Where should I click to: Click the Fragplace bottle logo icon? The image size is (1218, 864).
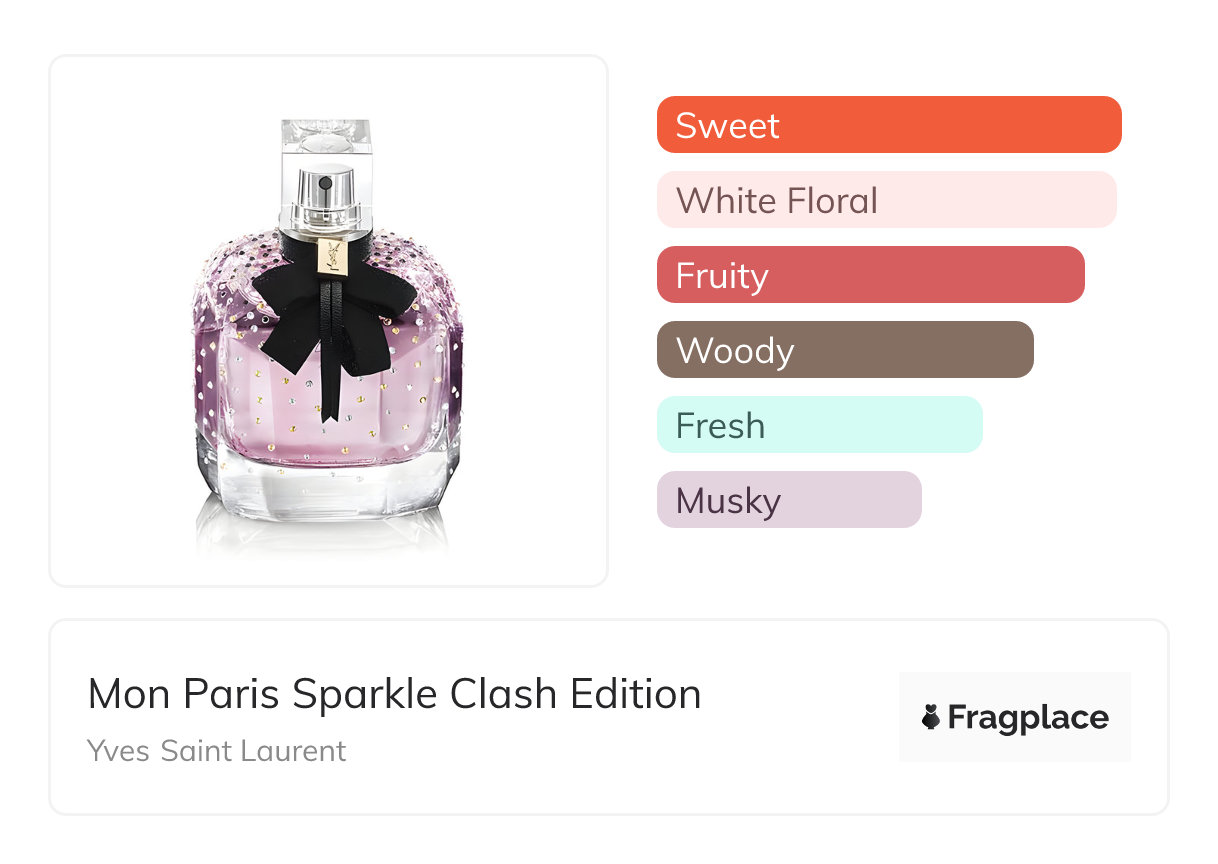click(x=931, y=717)
